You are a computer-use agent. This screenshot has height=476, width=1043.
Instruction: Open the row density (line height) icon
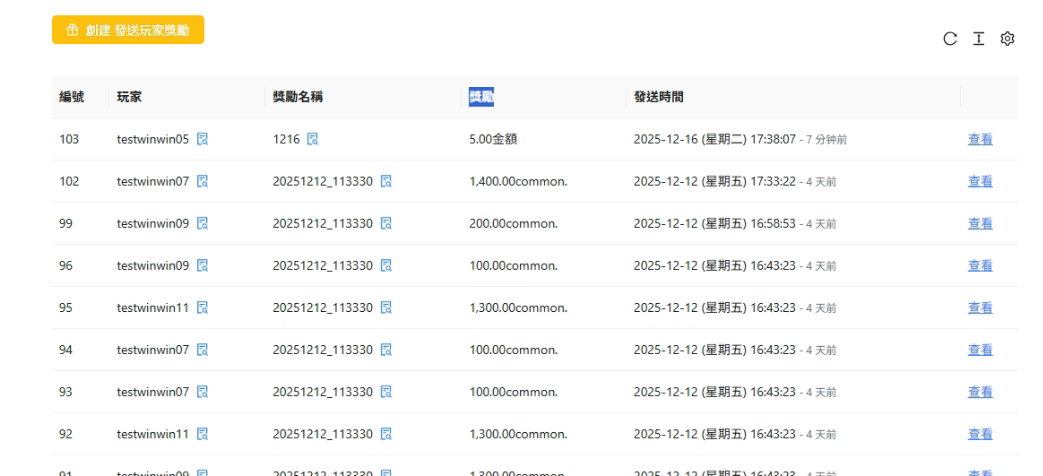coord(979,38)
